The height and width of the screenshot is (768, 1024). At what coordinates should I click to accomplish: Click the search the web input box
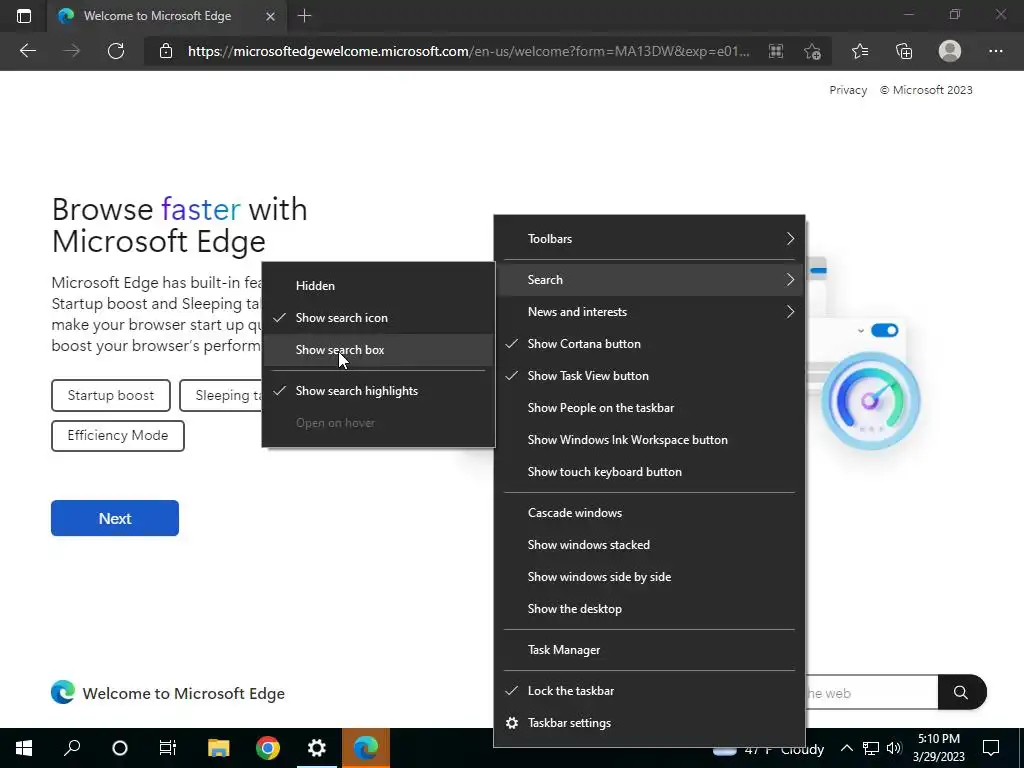point(871,693)
